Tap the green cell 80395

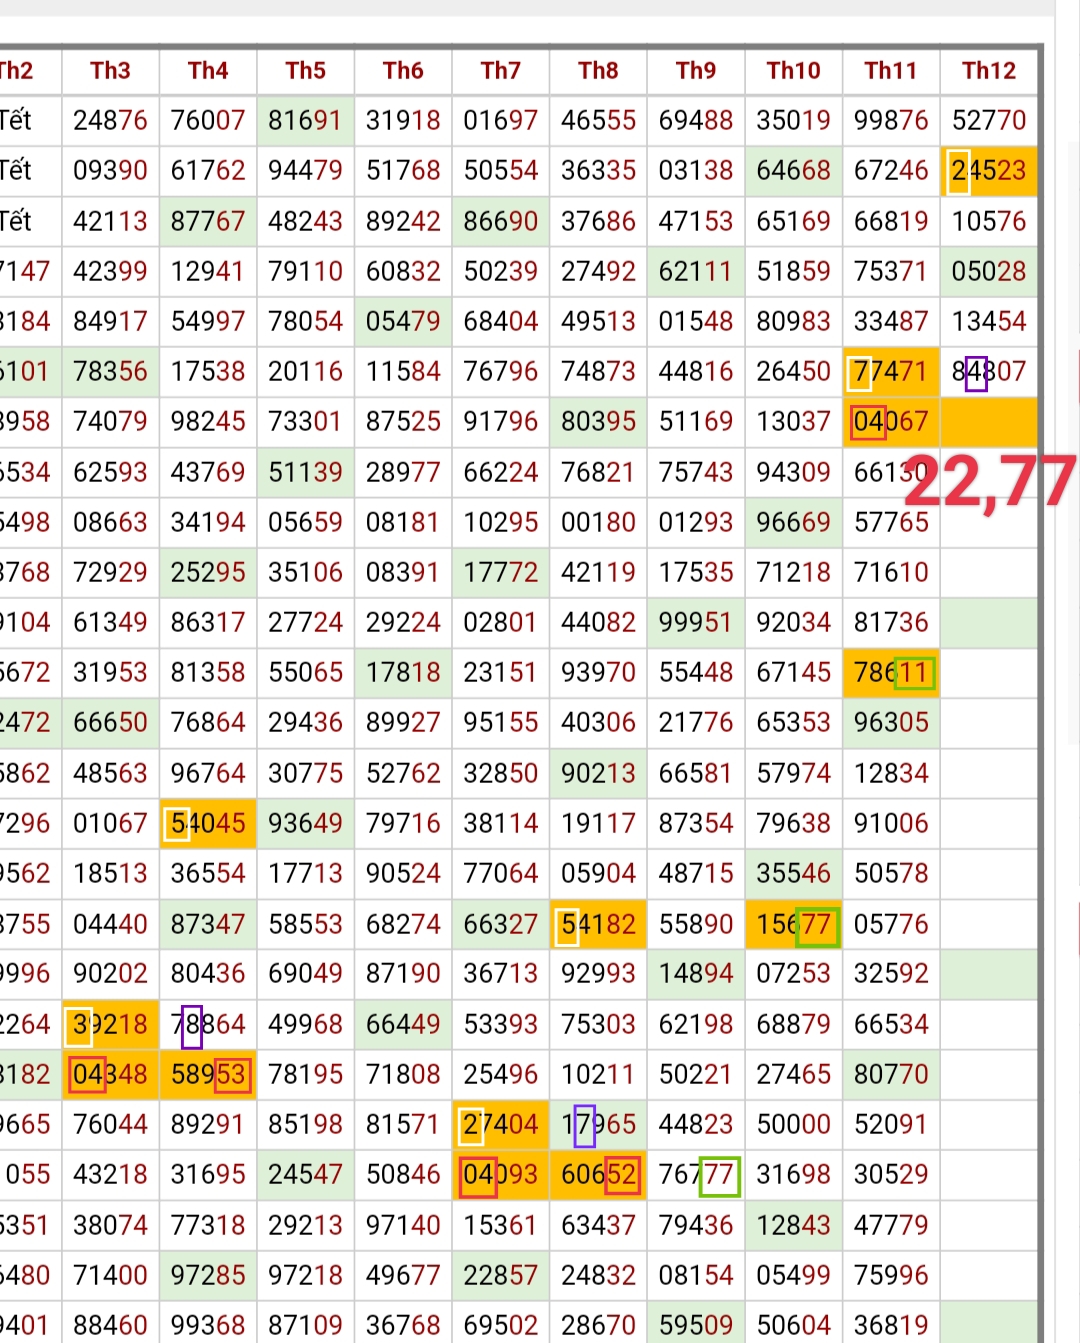point(598,421)
